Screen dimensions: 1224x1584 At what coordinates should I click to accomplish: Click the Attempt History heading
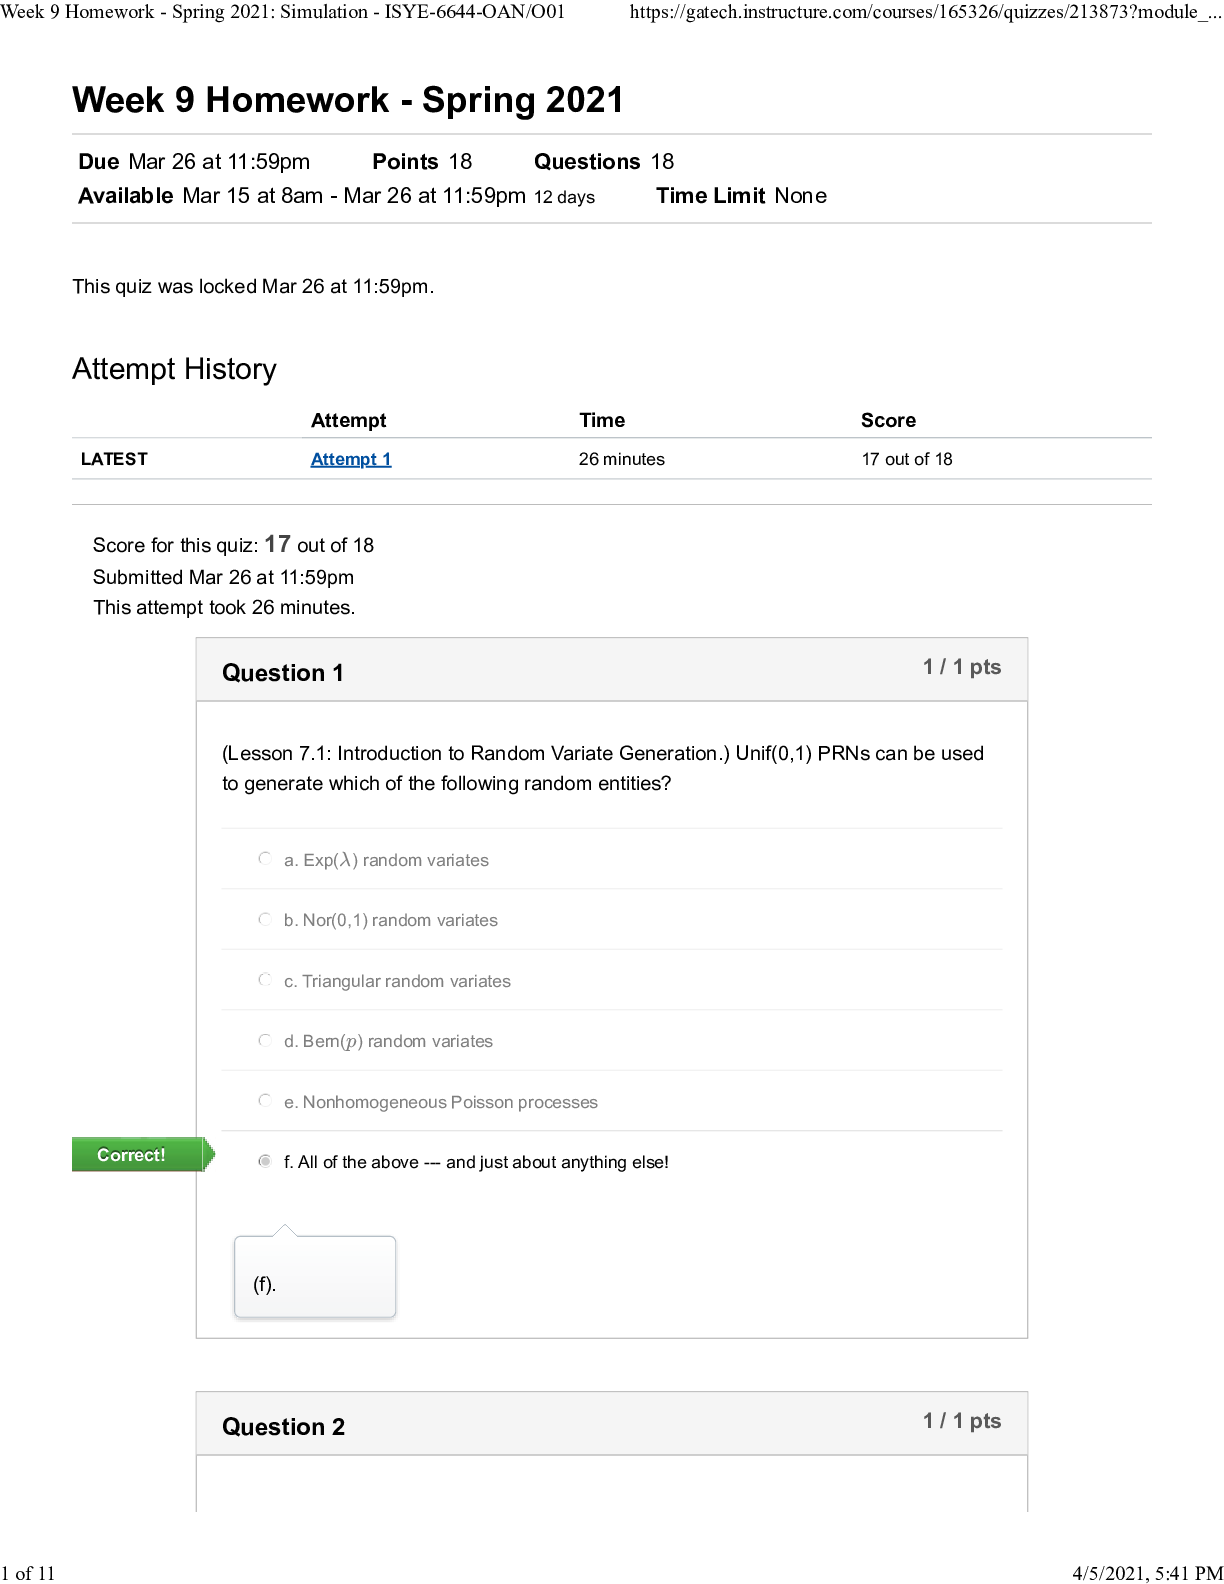pos(175,369)
